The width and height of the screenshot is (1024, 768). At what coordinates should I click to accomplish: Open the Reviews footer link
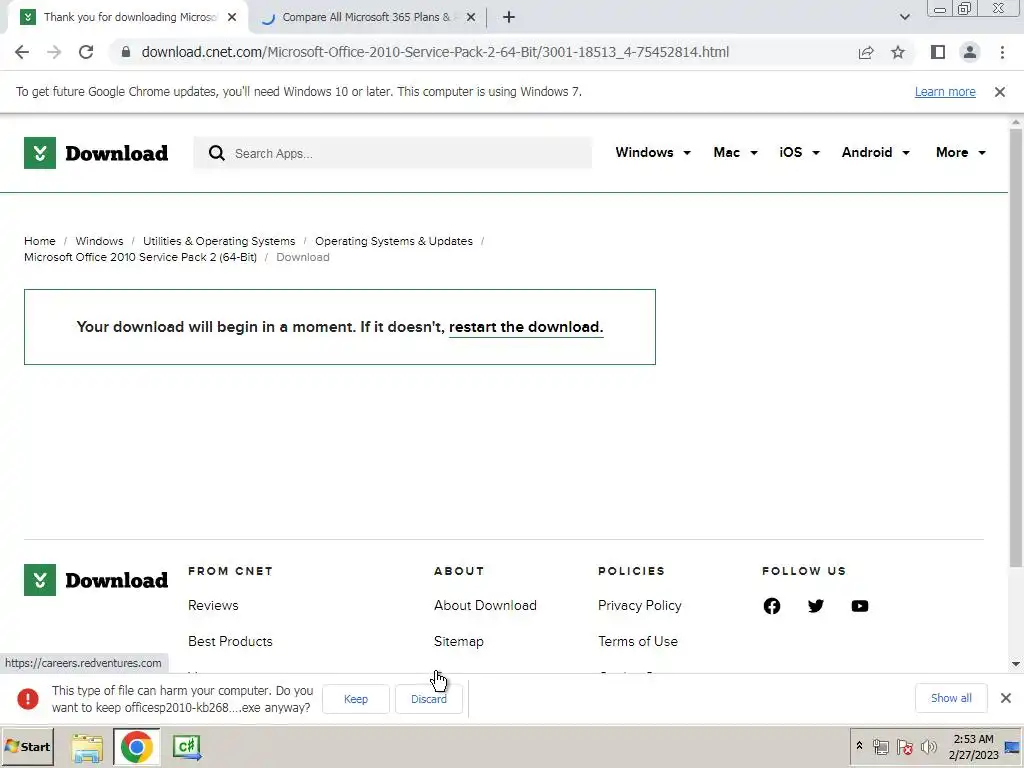[213, 605]
